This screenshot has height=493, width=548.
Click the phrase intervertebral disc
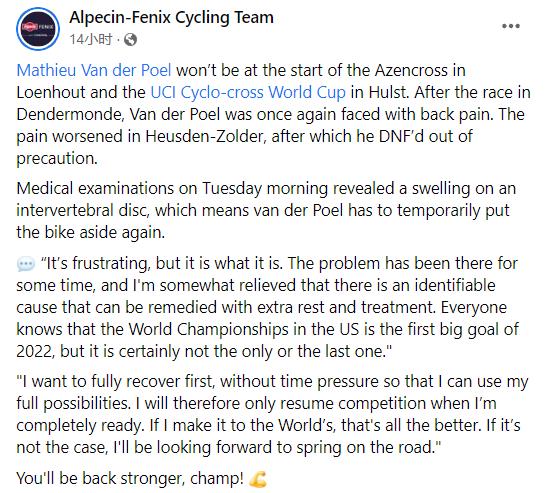[x=83, y=210]
